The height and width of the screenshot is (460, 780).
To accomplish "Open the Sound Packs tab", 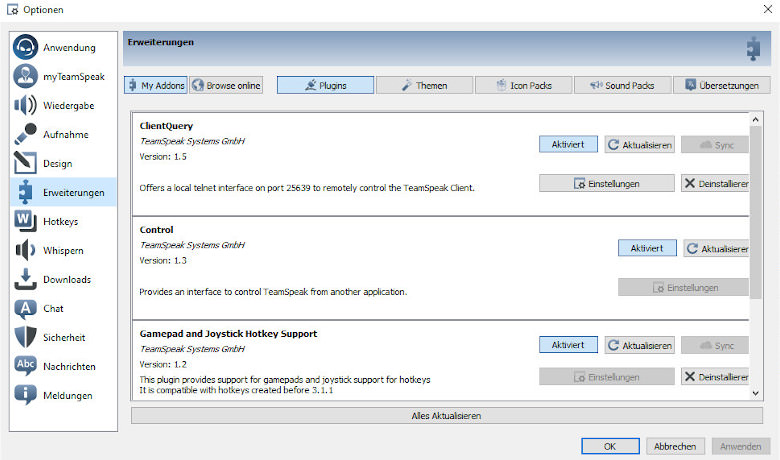I will point(622,86).
